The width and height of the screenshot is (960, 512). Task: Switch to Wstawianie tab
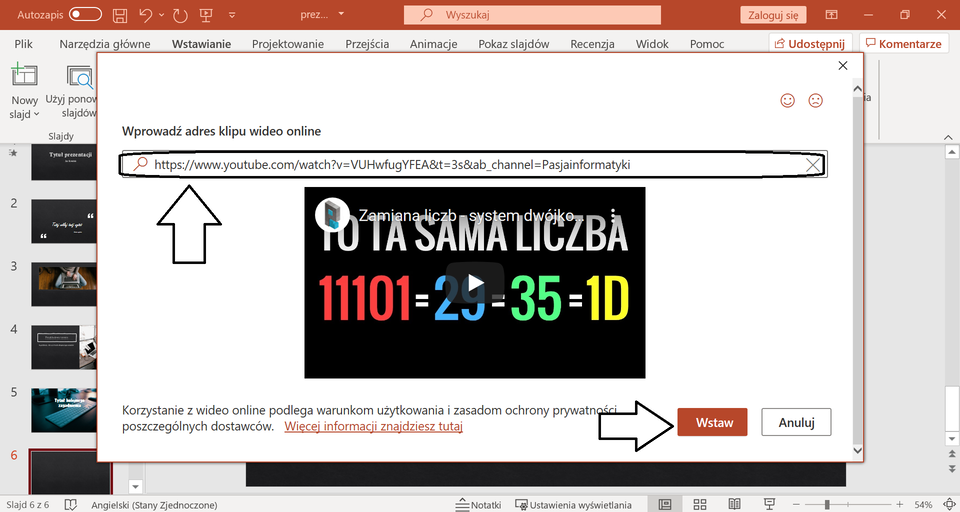(201, 44)
